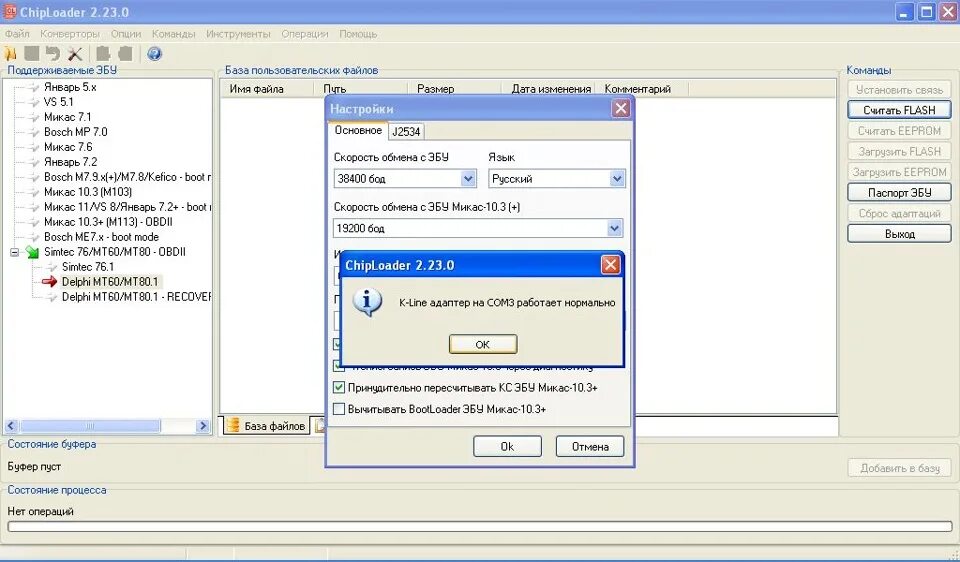This screenshot has height=562, width=960.
Task: Close the Настройки dialog with its X
Action: tap(621, 108)
